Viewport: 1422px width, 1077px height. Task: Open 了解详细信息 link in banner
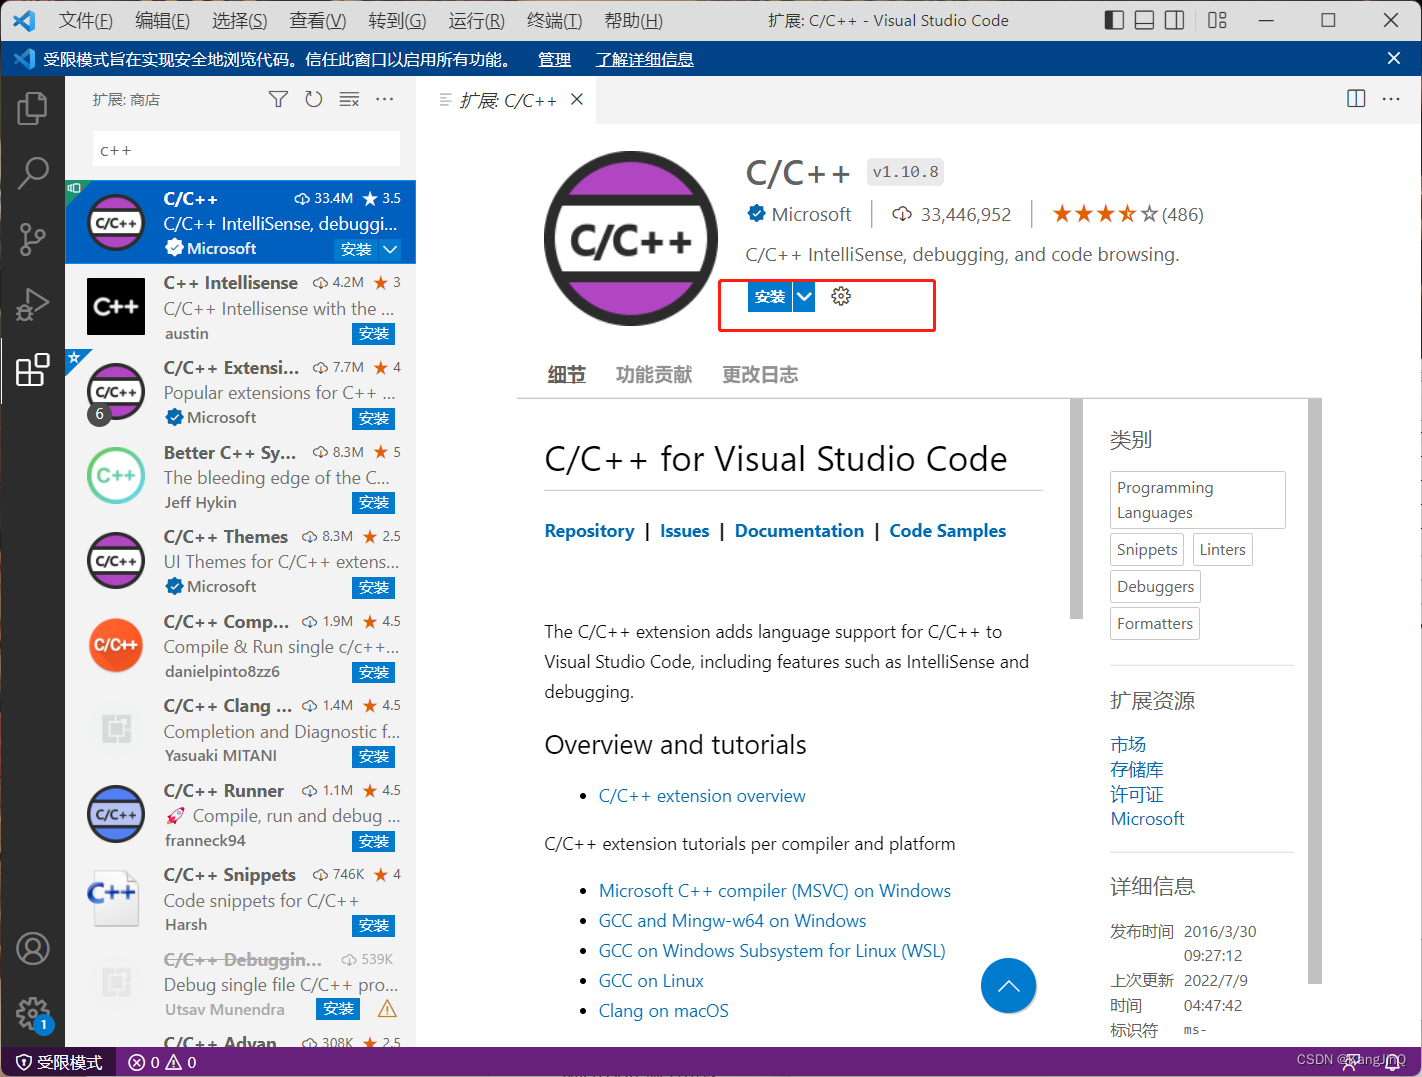(645, 59)
